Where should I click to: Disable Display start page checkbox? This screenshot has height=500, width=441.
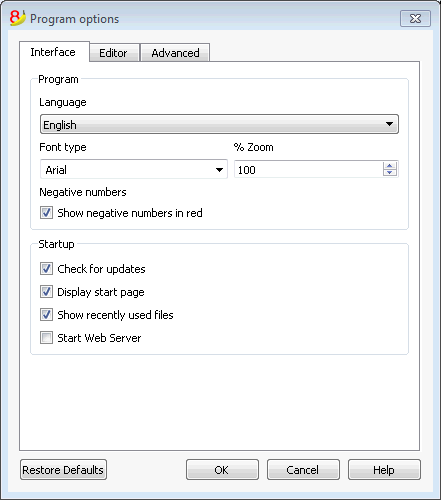(46, 292)
